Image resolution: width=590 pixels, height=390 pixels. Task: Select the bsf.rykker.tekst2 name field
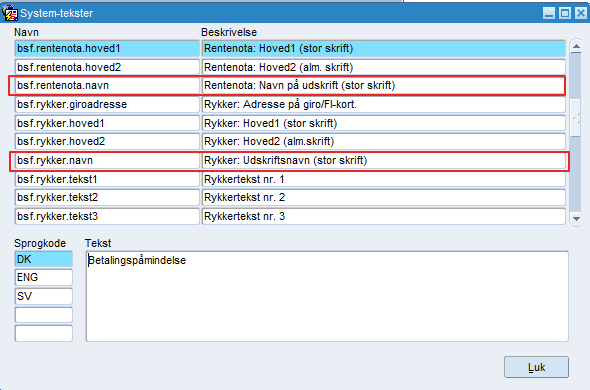tap(107, 198)
